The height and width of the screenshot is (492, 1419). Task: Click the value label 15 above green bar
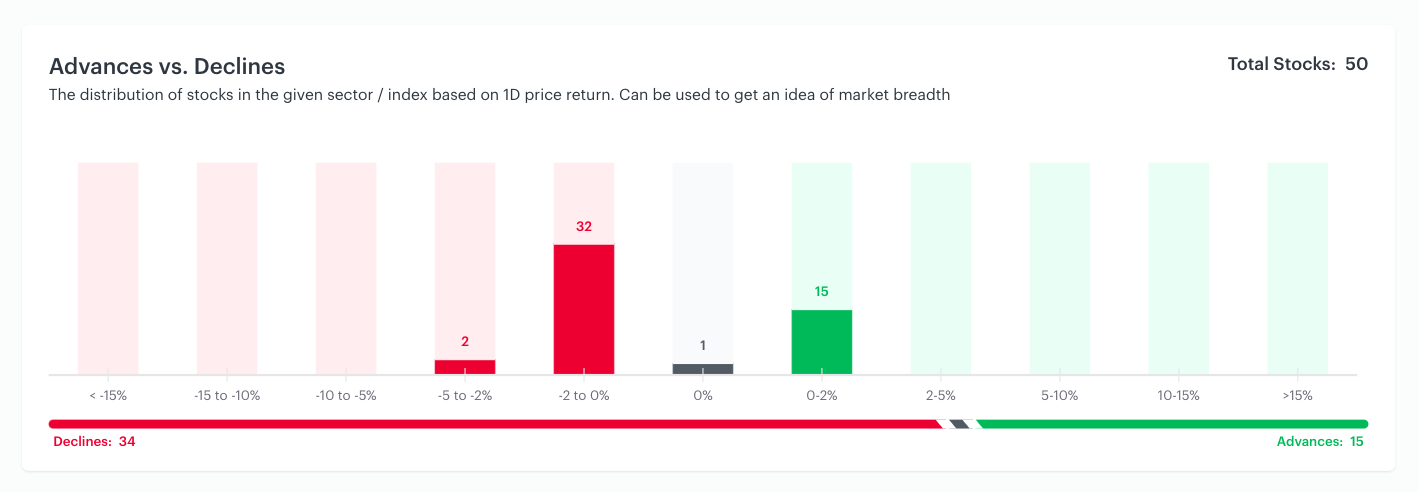click(x=822, y=292)
